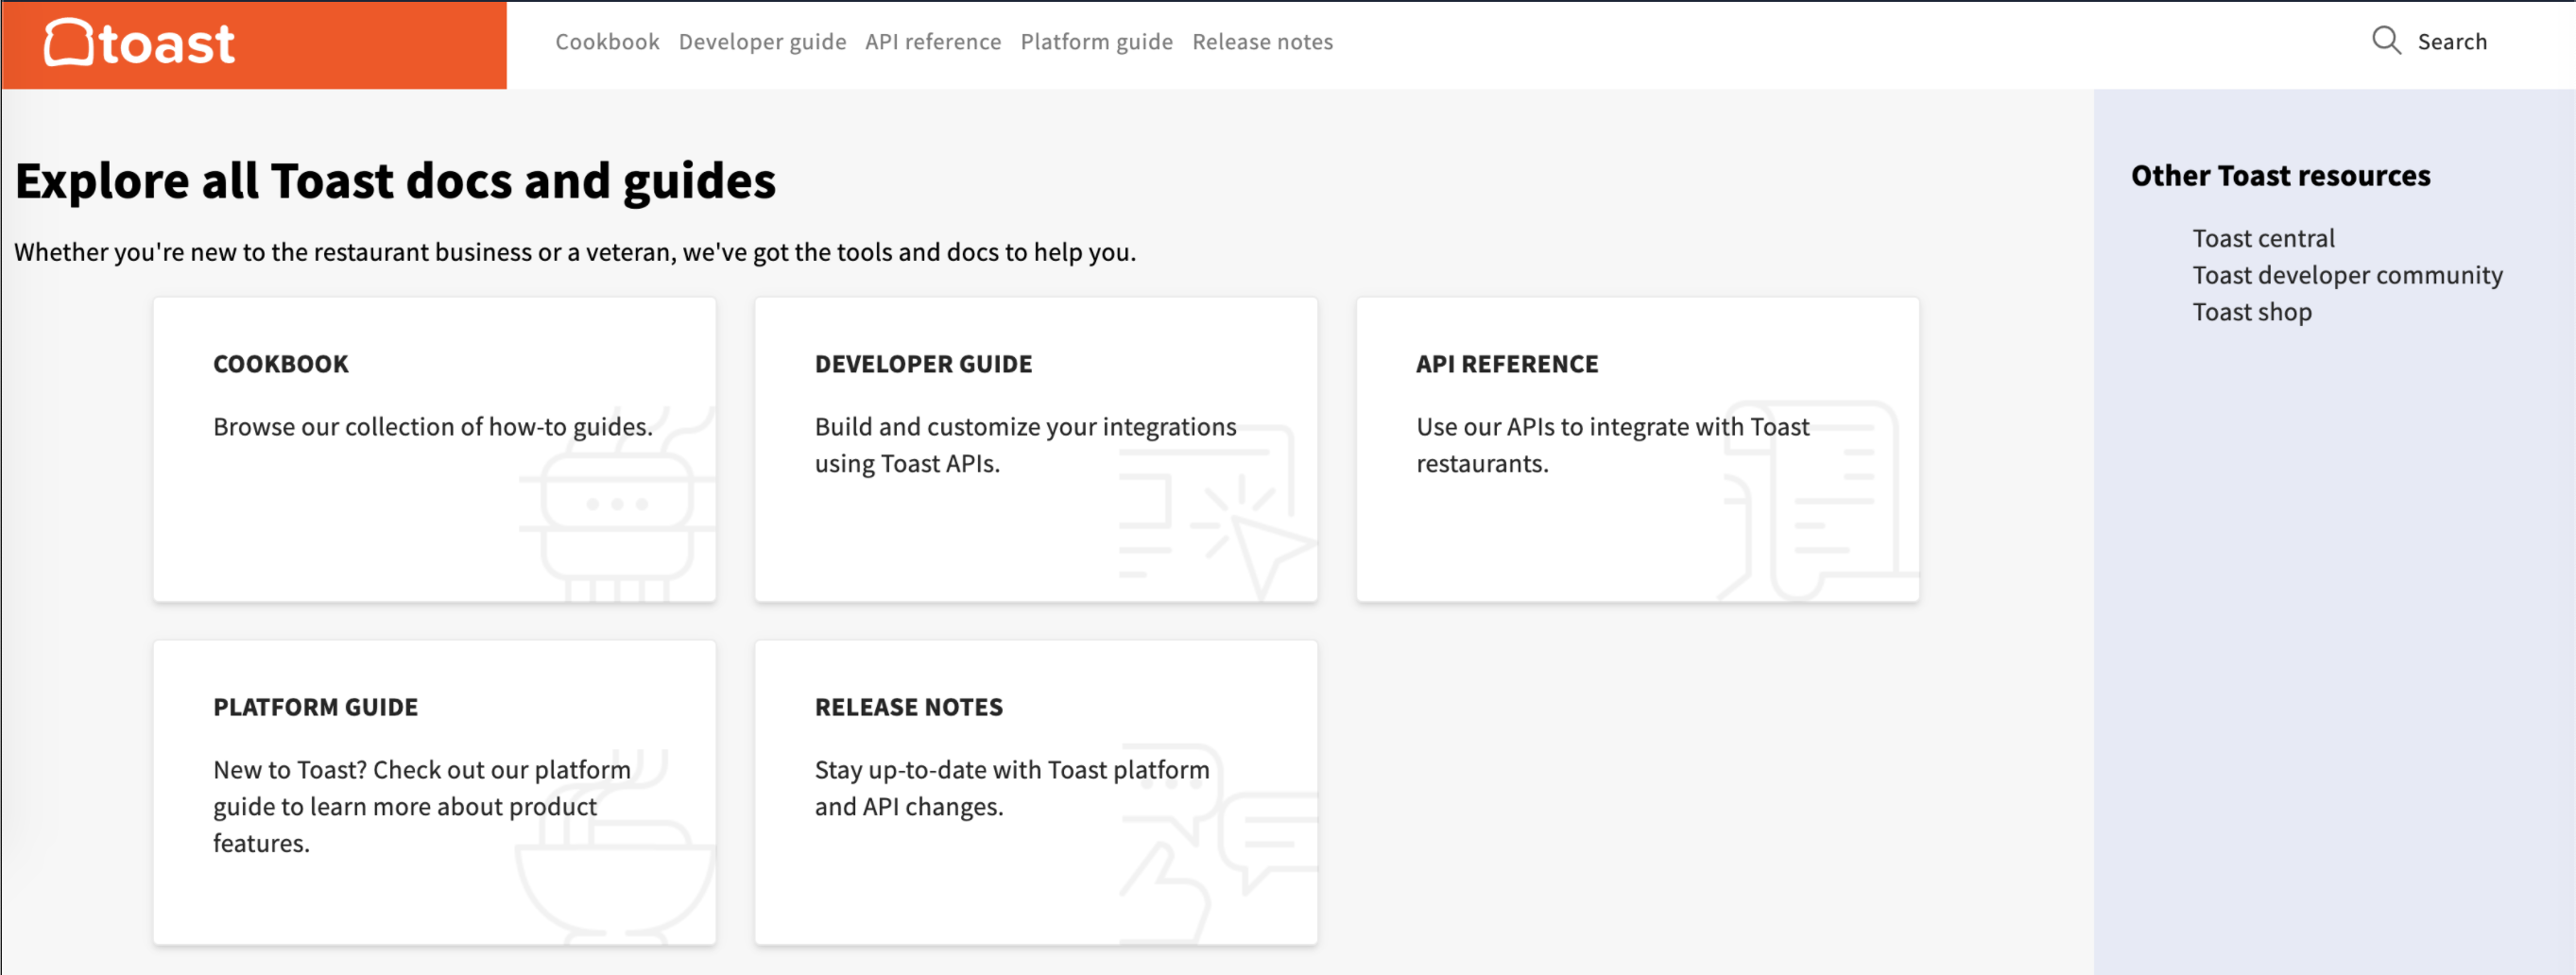The height and width of the screenshot is (975, 2576).
Task: Click the Toast logo in header
Action: click(140, 43)
